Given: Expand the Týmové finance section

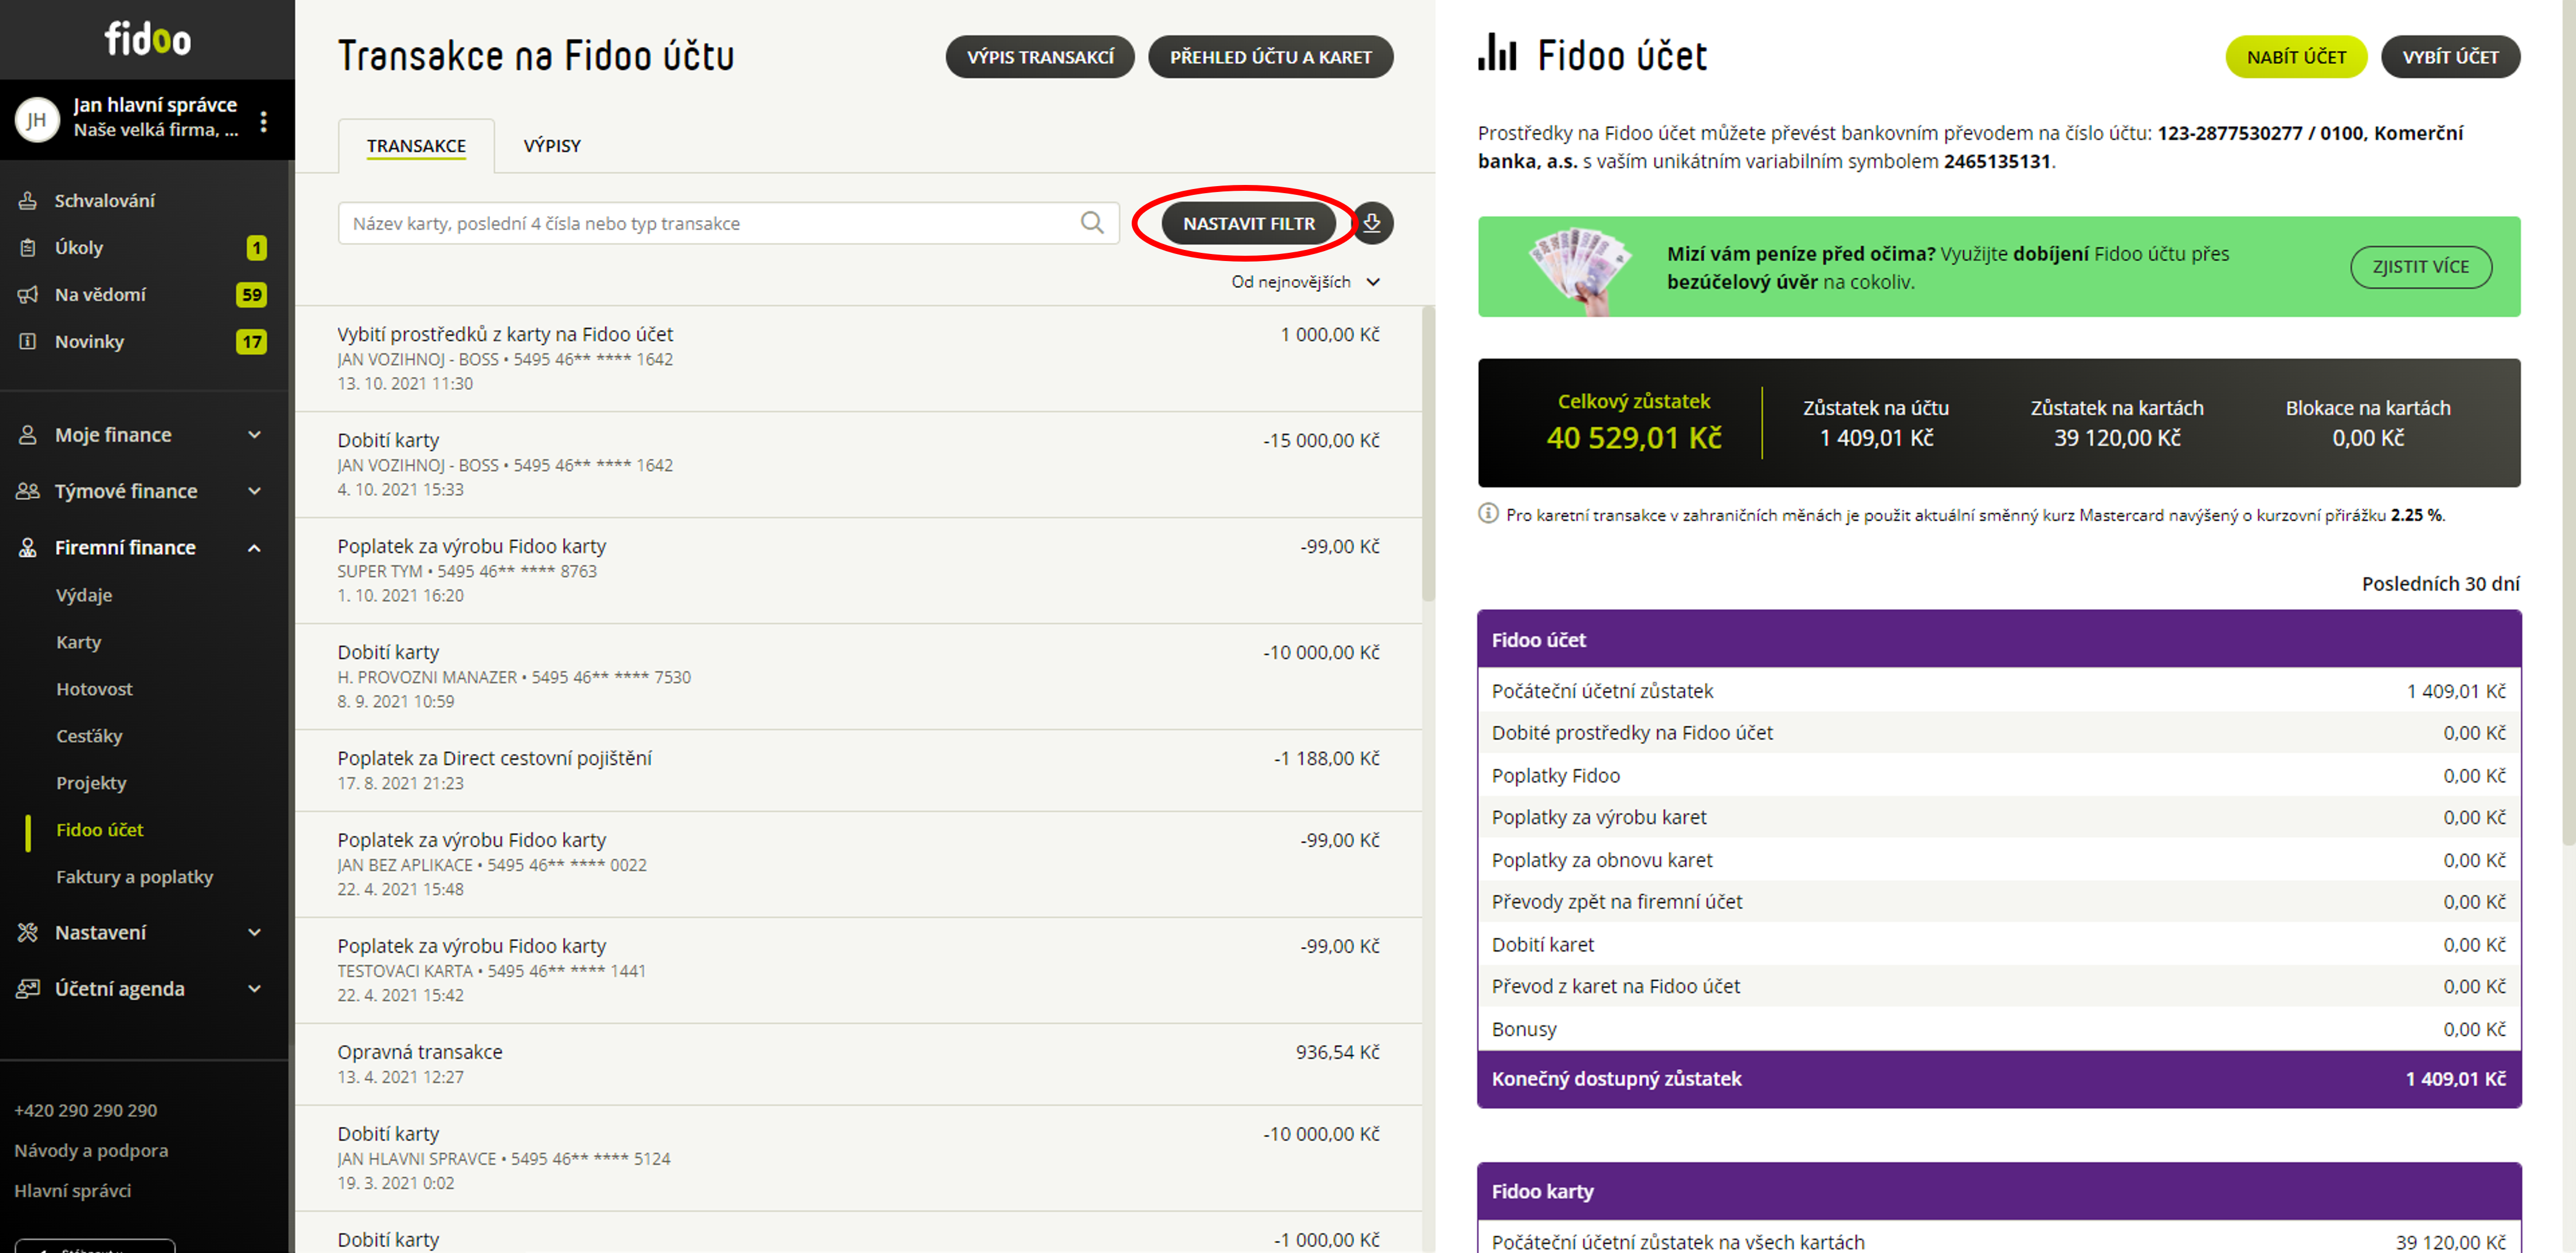Looking at the screenshot, I should [254, 491].
